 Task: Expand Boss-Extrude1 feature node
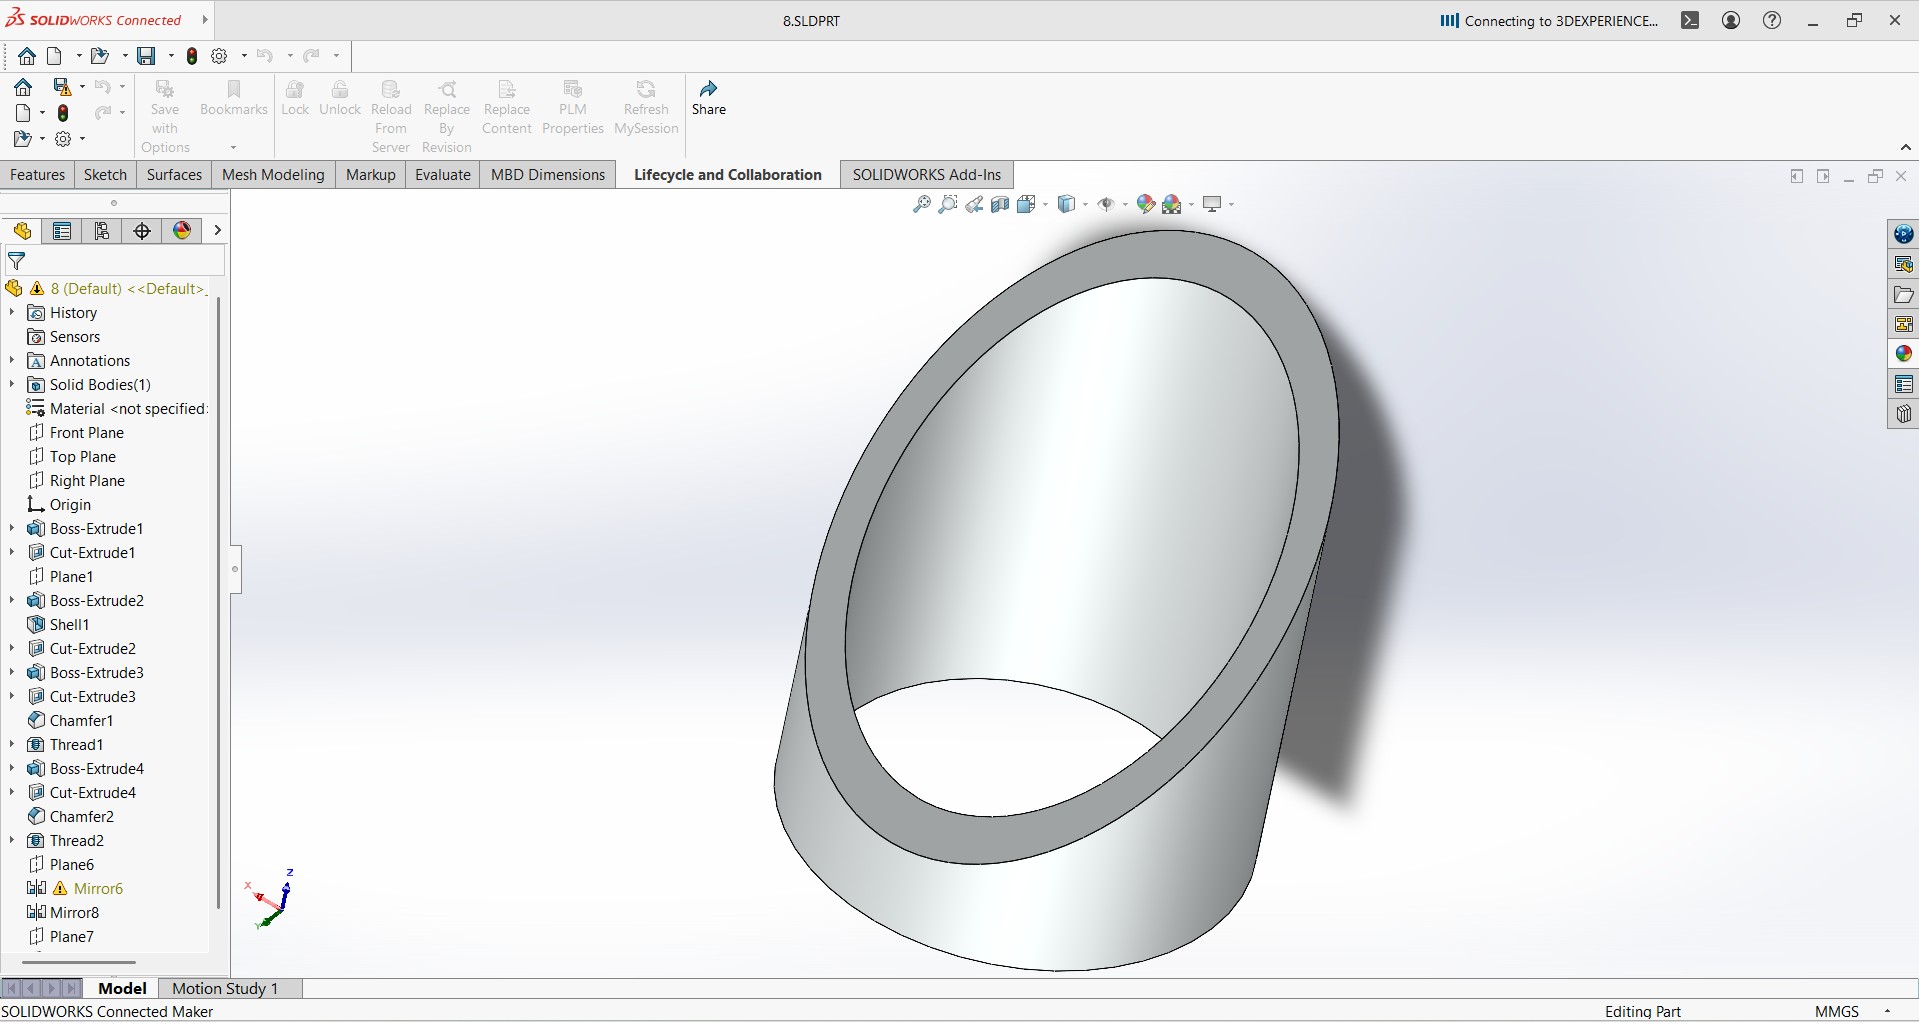click(x=12, y=528)
